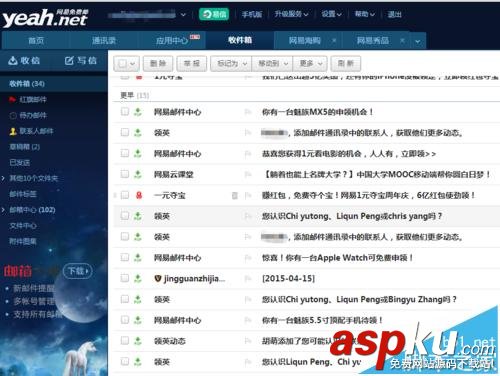Open the 移动到 dropdown
This screenshot has width=500, height=376.
point(272,63)
